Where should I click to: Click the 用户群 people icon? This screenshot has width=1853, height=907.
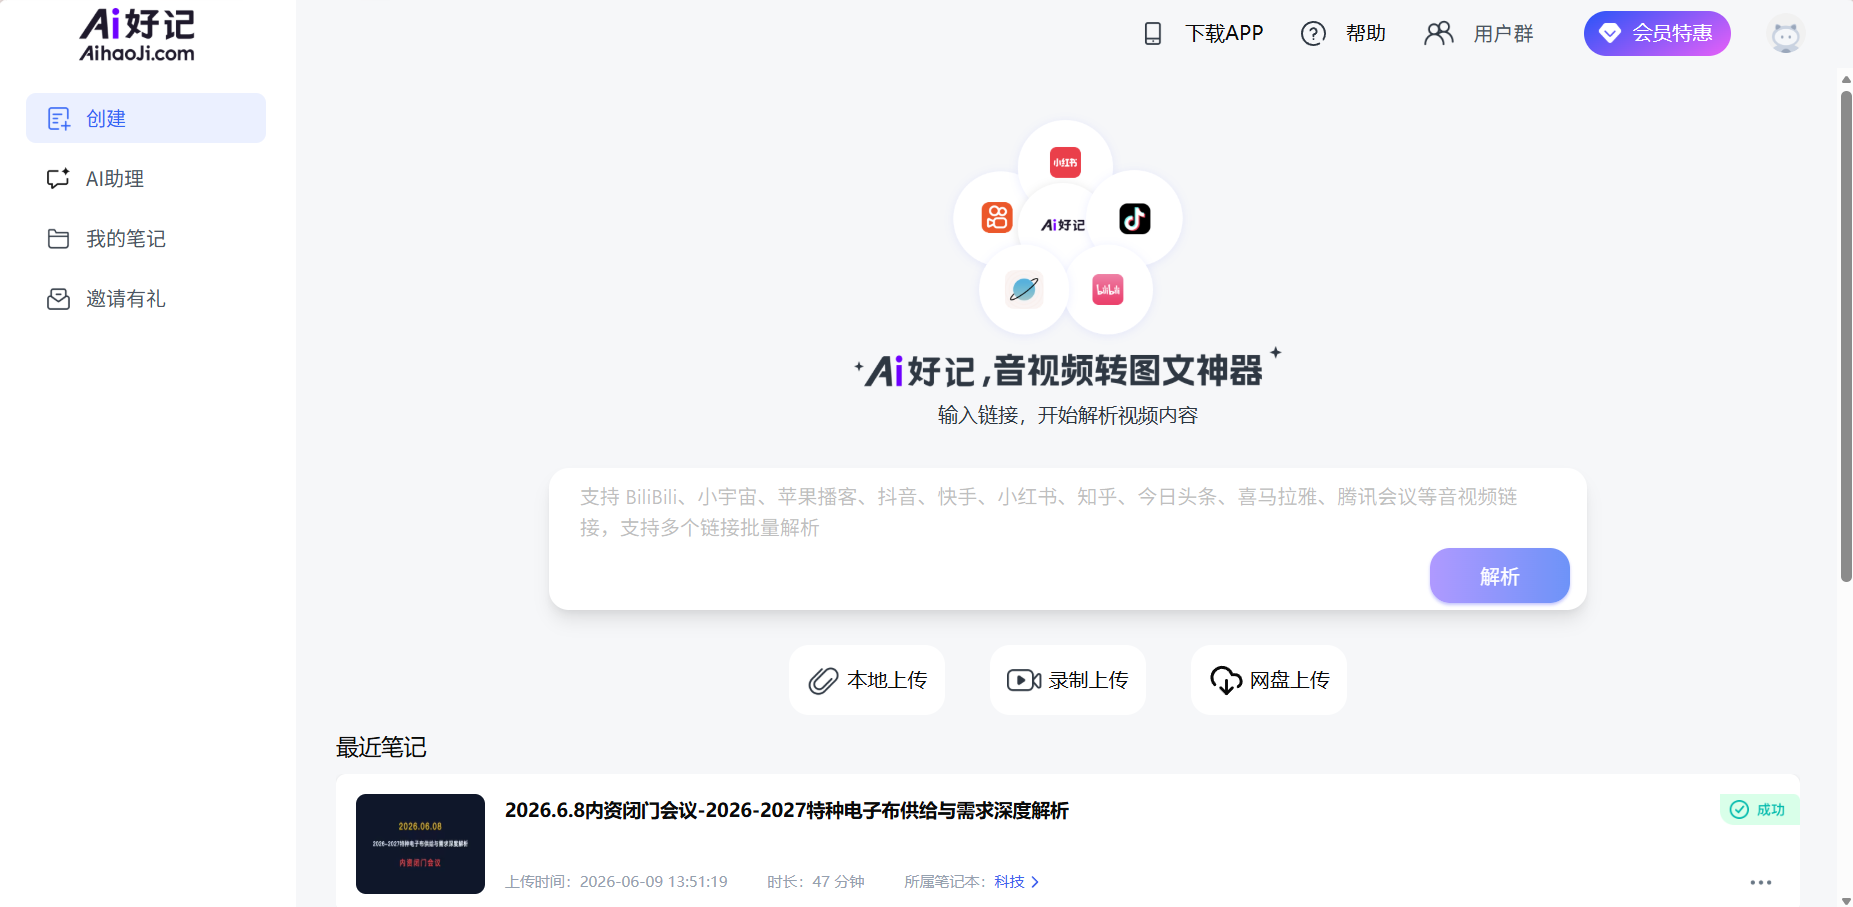click(1439, 34)
